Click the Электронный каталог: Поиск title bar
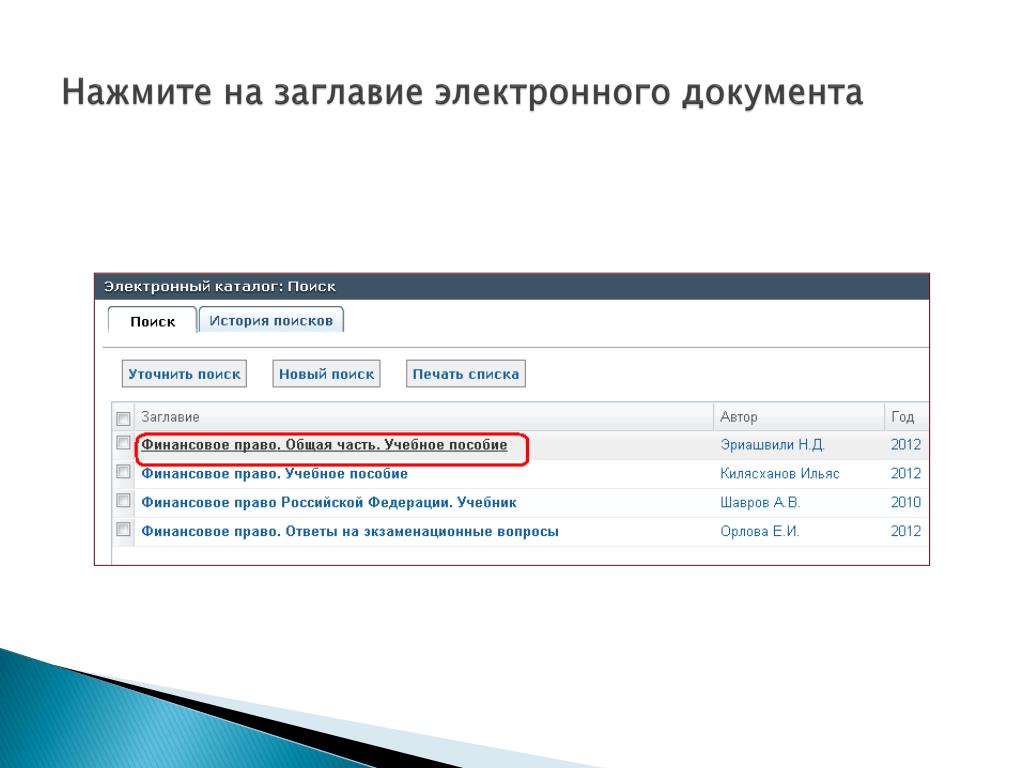The image size is (1024, 768). pos(512,287)
